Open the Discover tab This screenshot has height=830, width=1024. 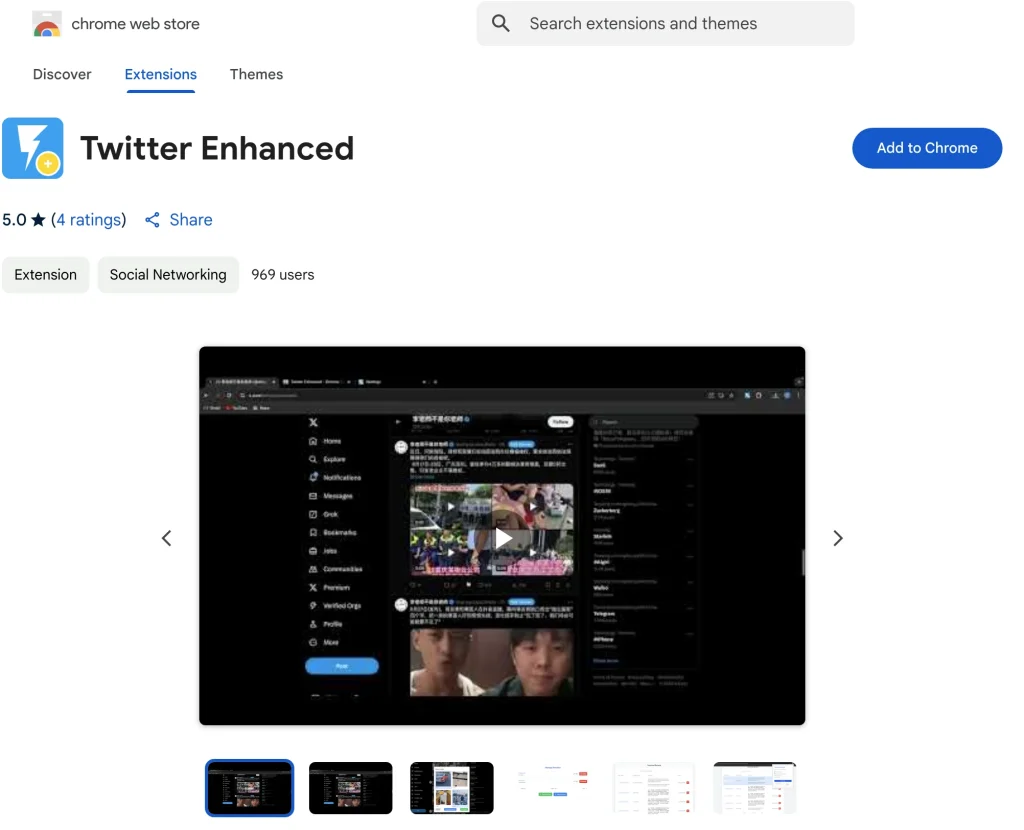click(x=62, y=74)
